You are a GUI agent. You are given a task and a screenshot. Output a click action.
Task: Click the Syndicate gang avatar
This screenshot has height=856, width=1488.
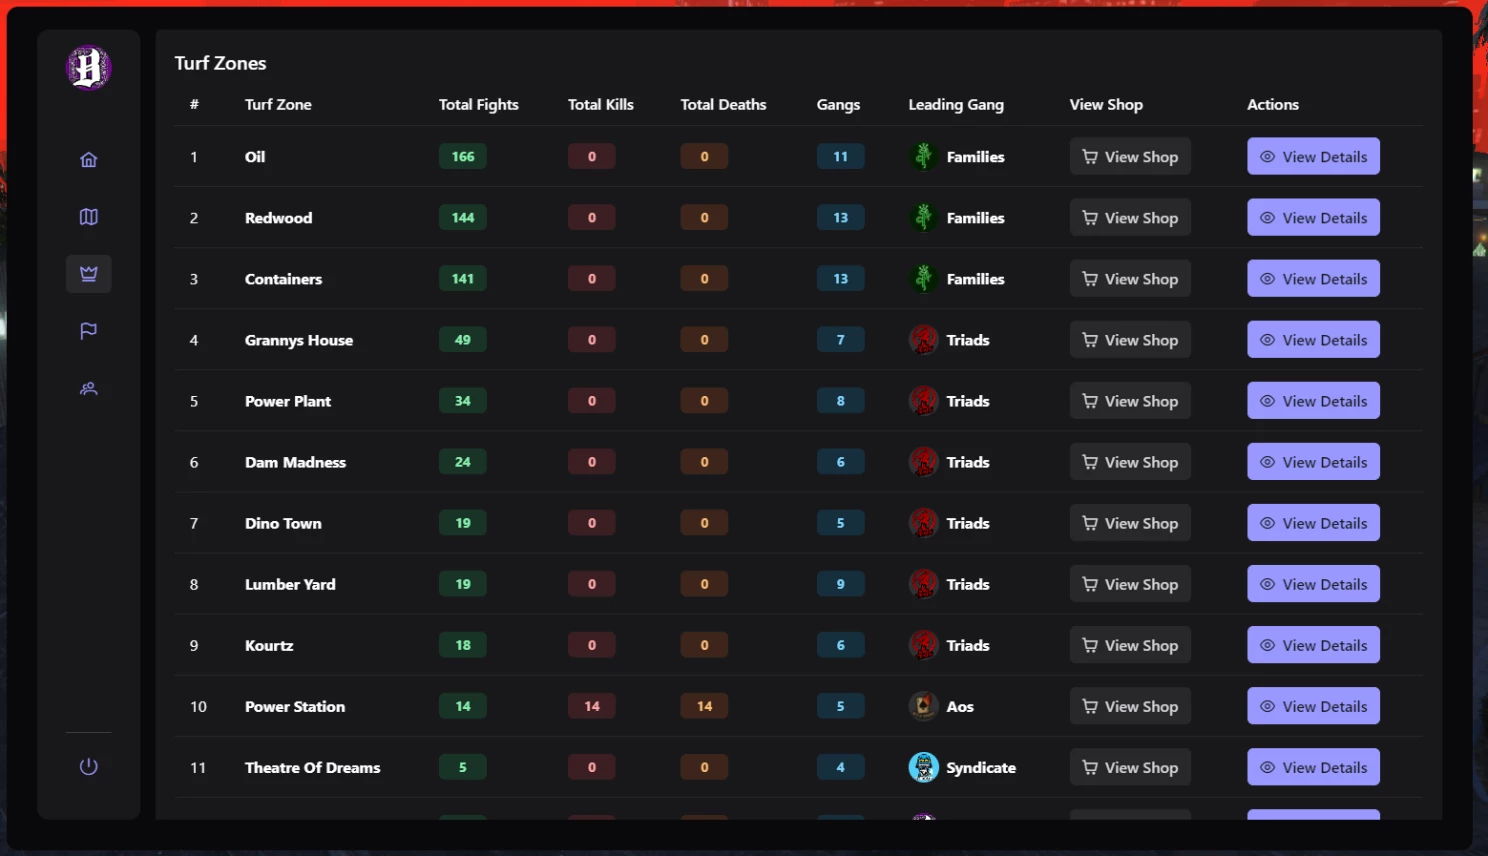tap(923, 767)
